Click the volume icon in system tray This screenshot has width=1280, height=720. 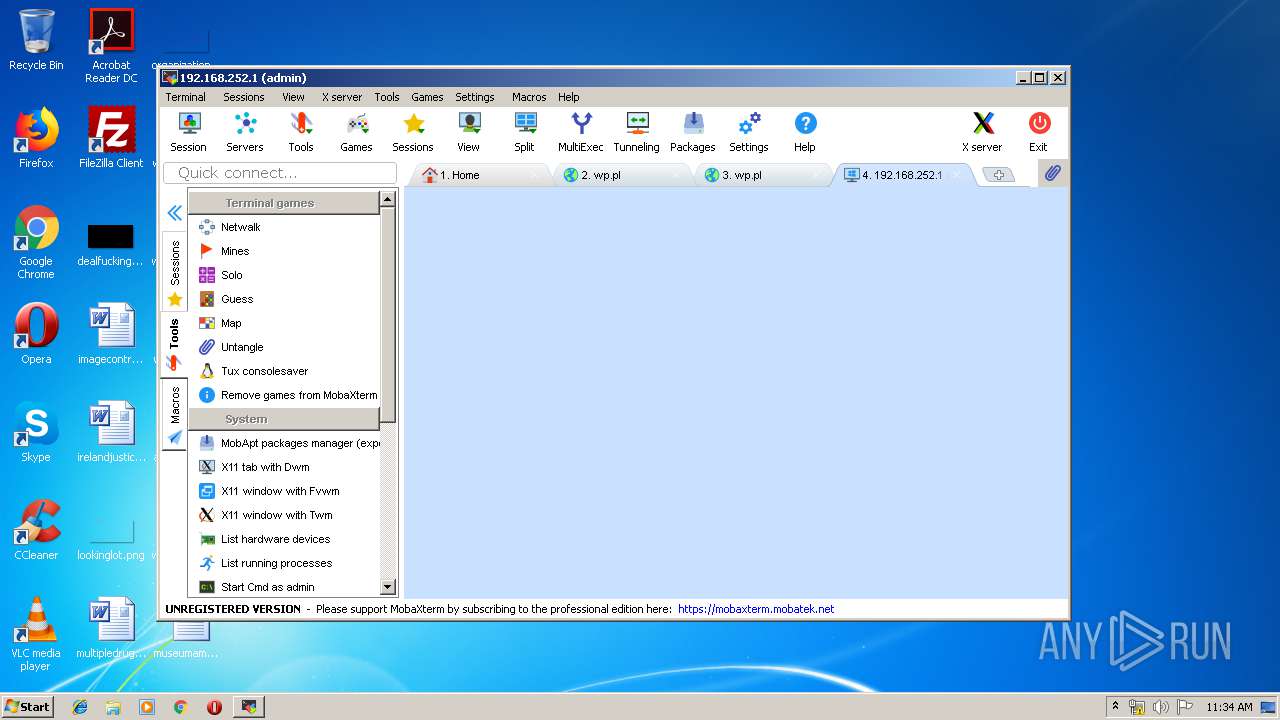pyautogui.click(x=1161, y=707)
